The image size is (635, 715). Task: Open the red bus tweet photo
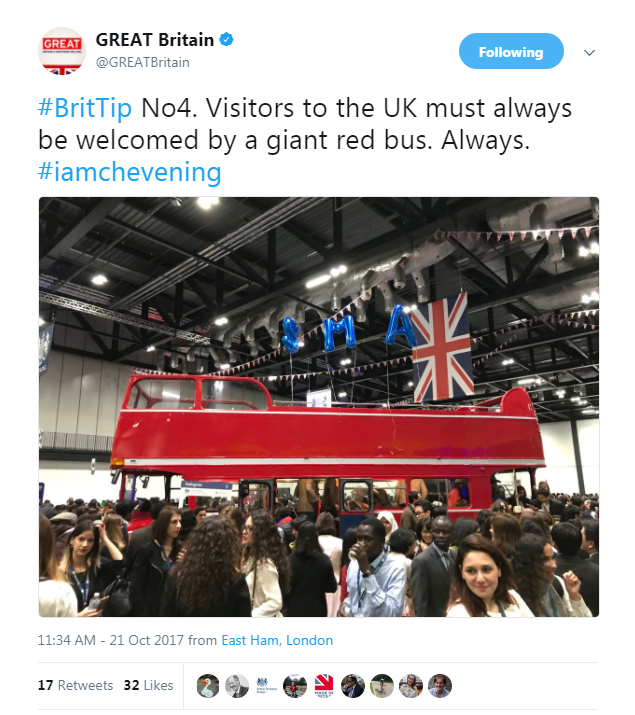pos(319,407)
